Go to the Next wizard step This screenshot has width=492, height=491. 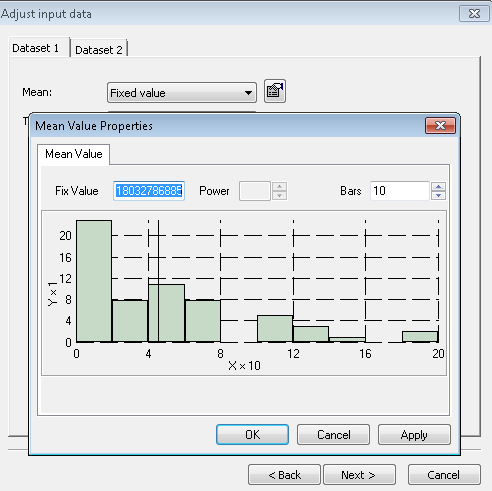point(359,475)
